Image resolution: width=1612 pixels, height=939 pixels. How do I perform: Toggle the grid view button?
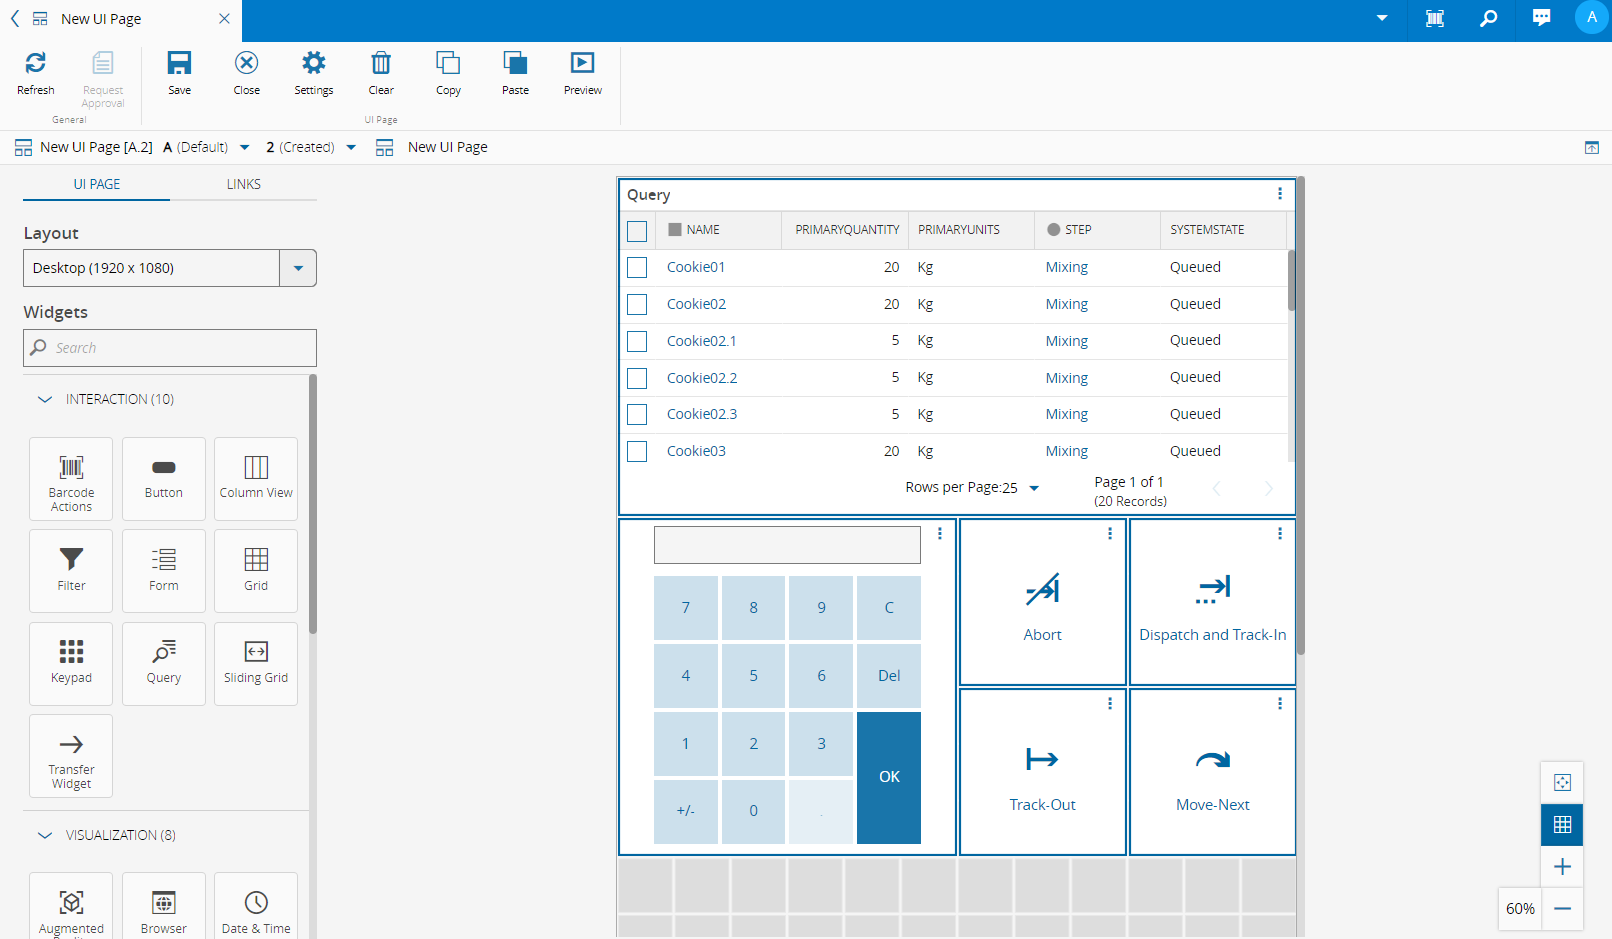click(x=1562, y=825)
